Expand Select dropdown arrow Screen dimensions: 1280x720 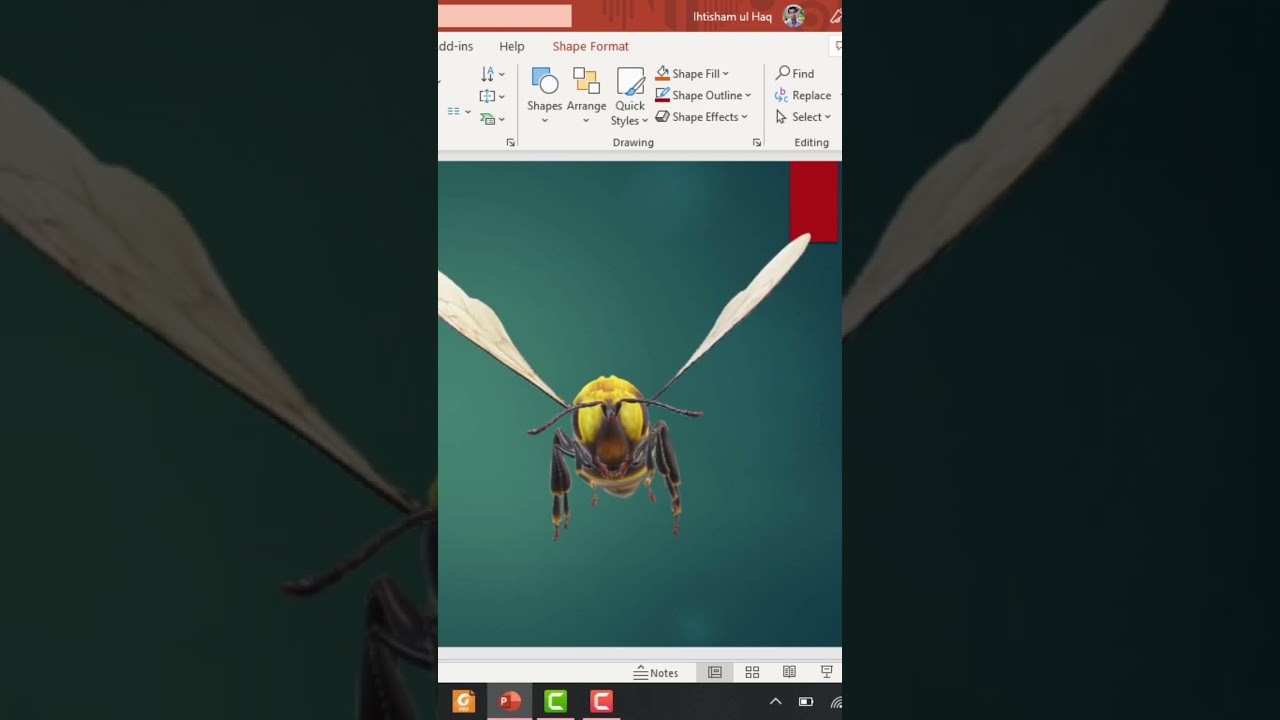(x=827, y=118)
